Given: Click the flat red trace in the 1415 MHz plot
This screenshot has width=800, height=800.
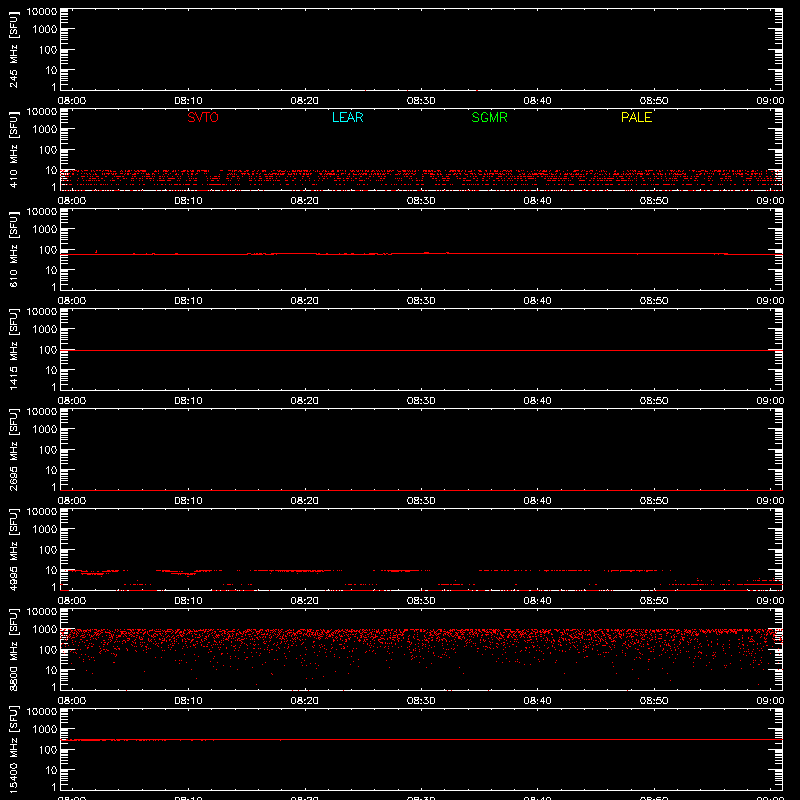Looking at the screenshot, I should pos(421,351).
